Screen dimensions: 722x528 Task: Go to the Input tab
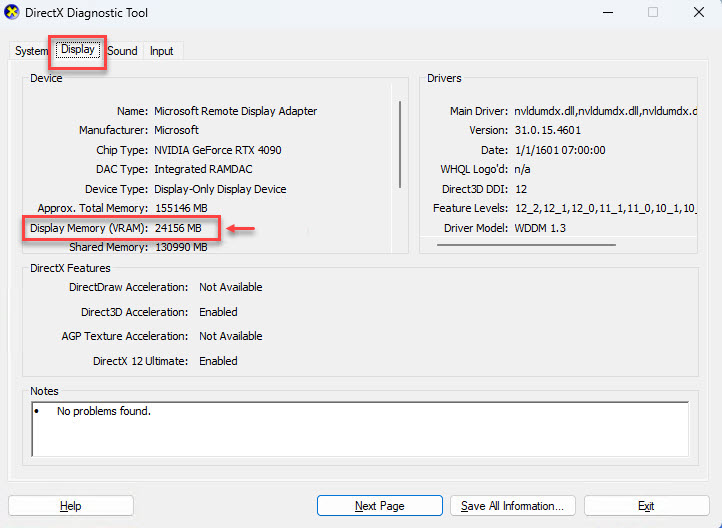161,51
